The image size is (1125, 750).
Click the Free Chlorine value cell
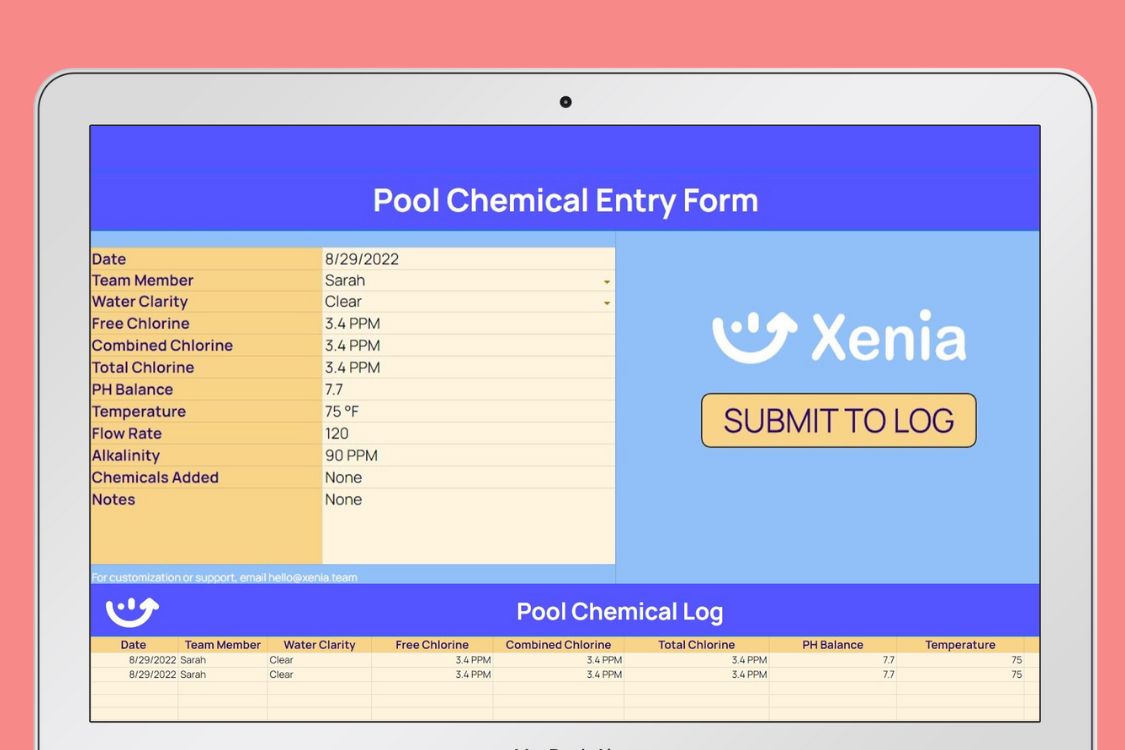[470, 323]
